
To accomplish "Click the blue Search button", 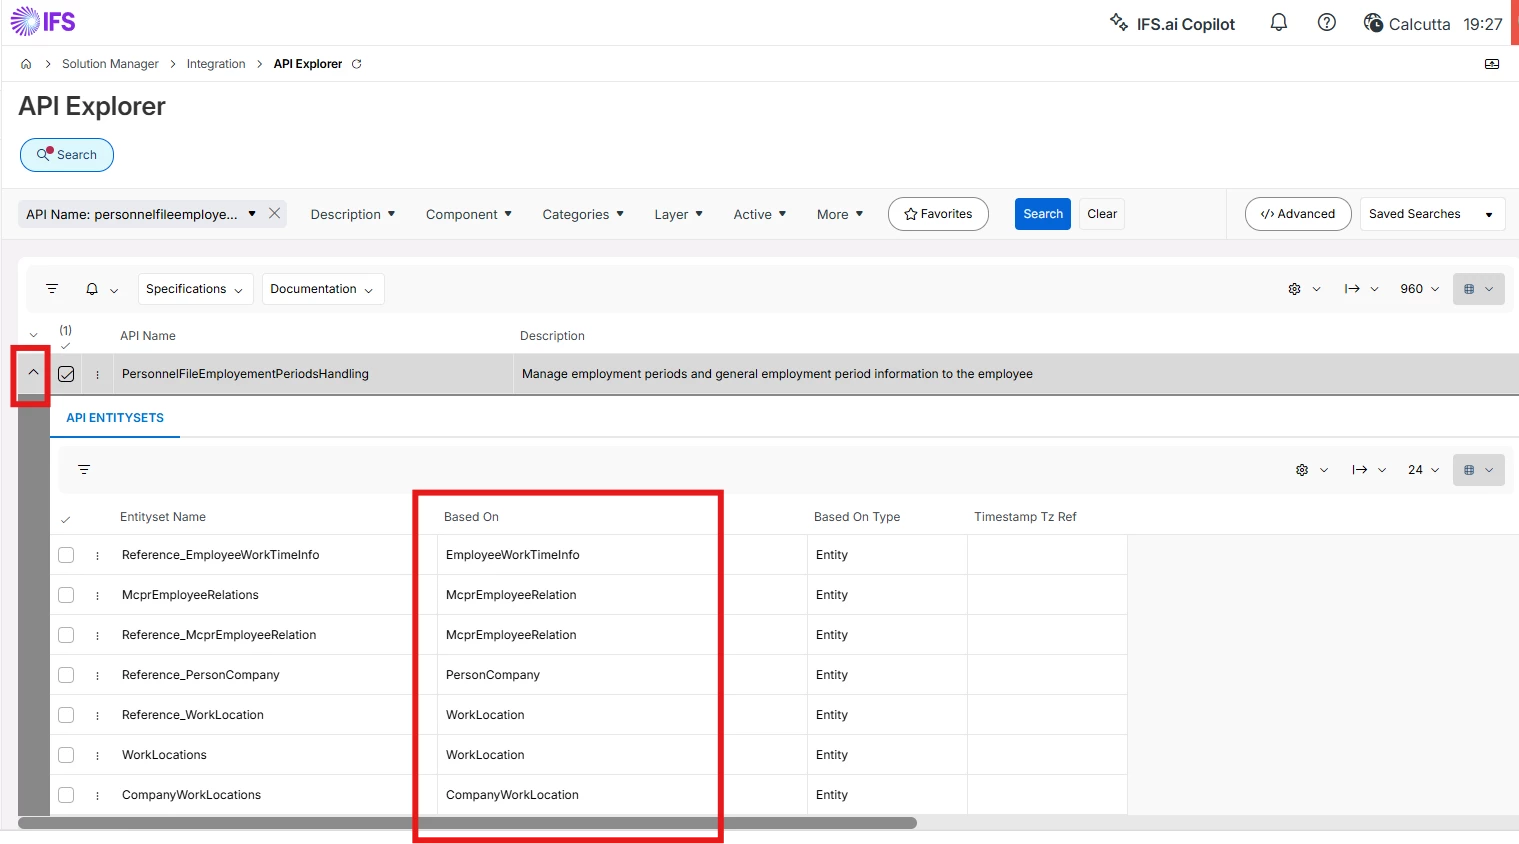I will (1043, 214).
